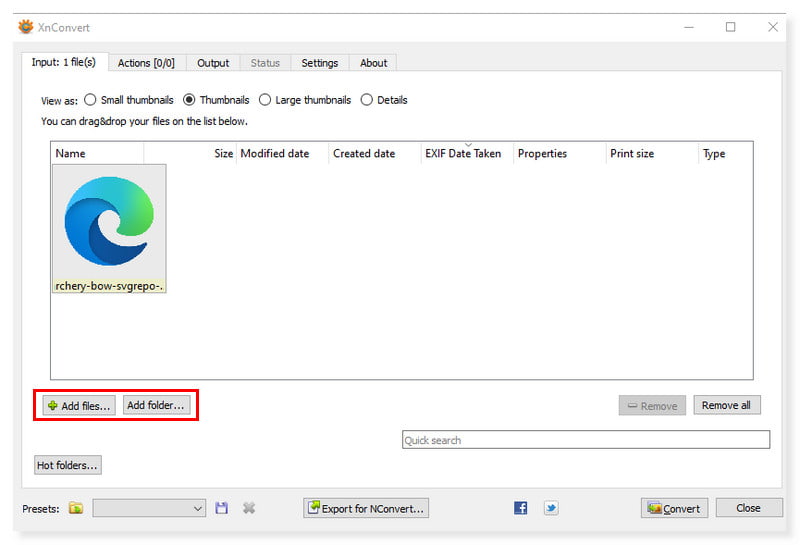Viewport: 800px width, 545px height.
Task: Click the save preset floppy disk icon
Action: tap(221, 508)
